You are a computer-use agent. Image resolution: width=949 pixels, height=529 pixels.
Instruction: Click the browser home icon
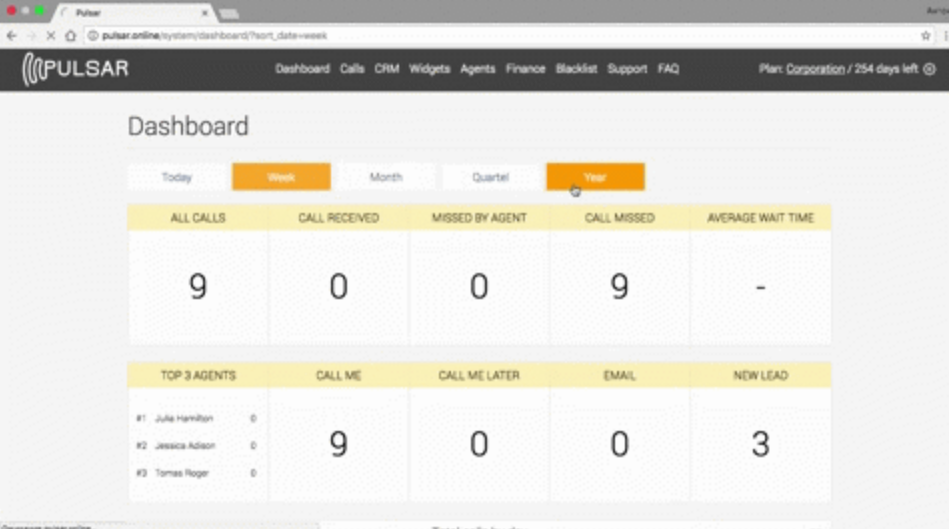pyautogui.click(x=71, y=36)
